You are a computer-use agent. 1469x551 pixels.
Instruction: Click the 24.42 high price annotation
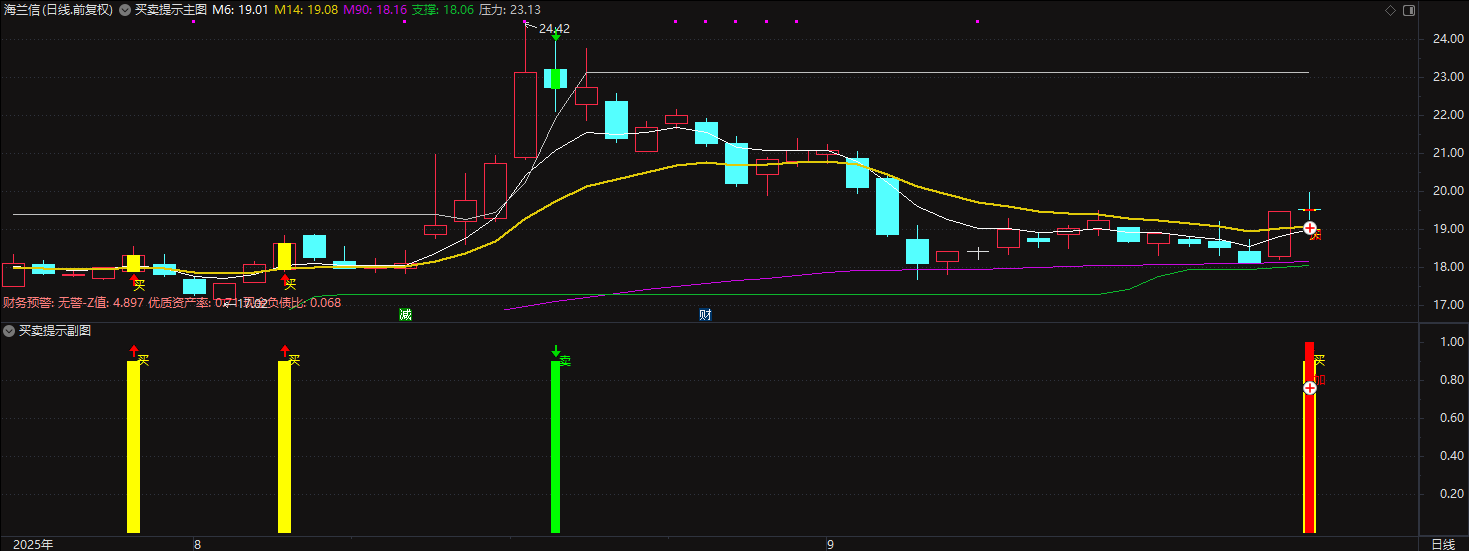(554, 29)
